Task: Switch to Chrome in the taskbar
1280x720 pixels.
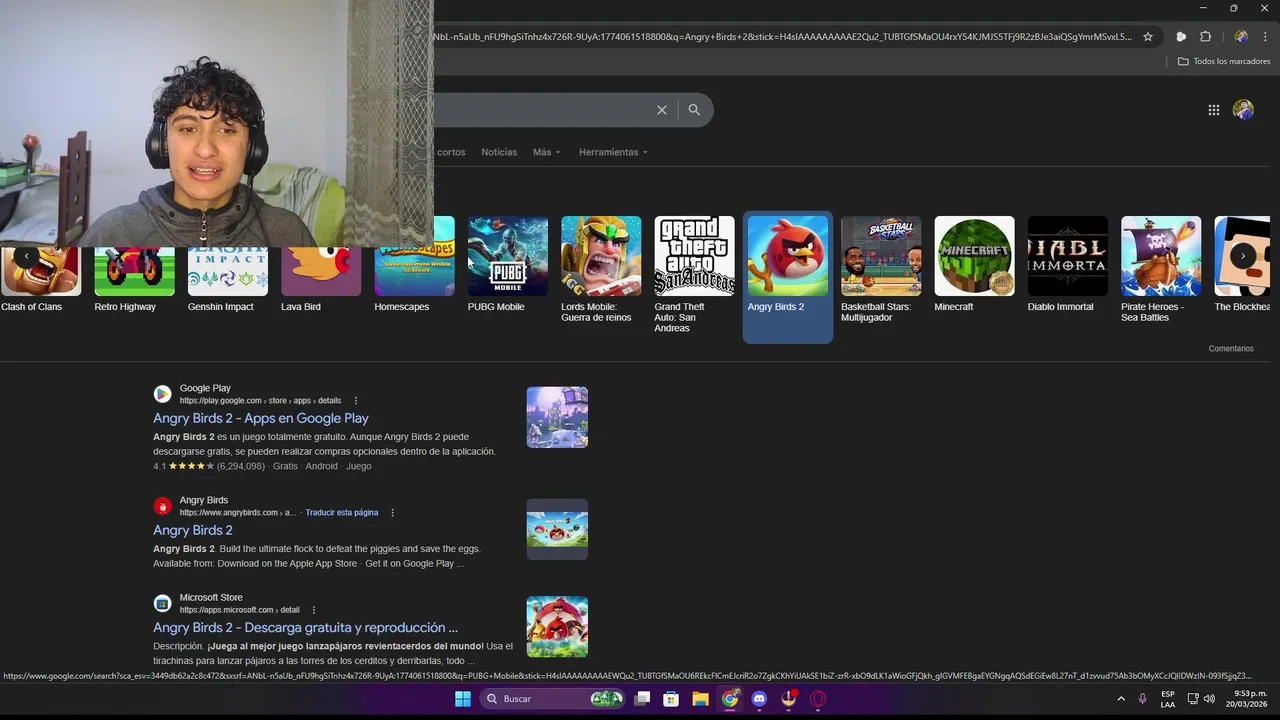Action: pyautogui.click(x=730, y=699)
